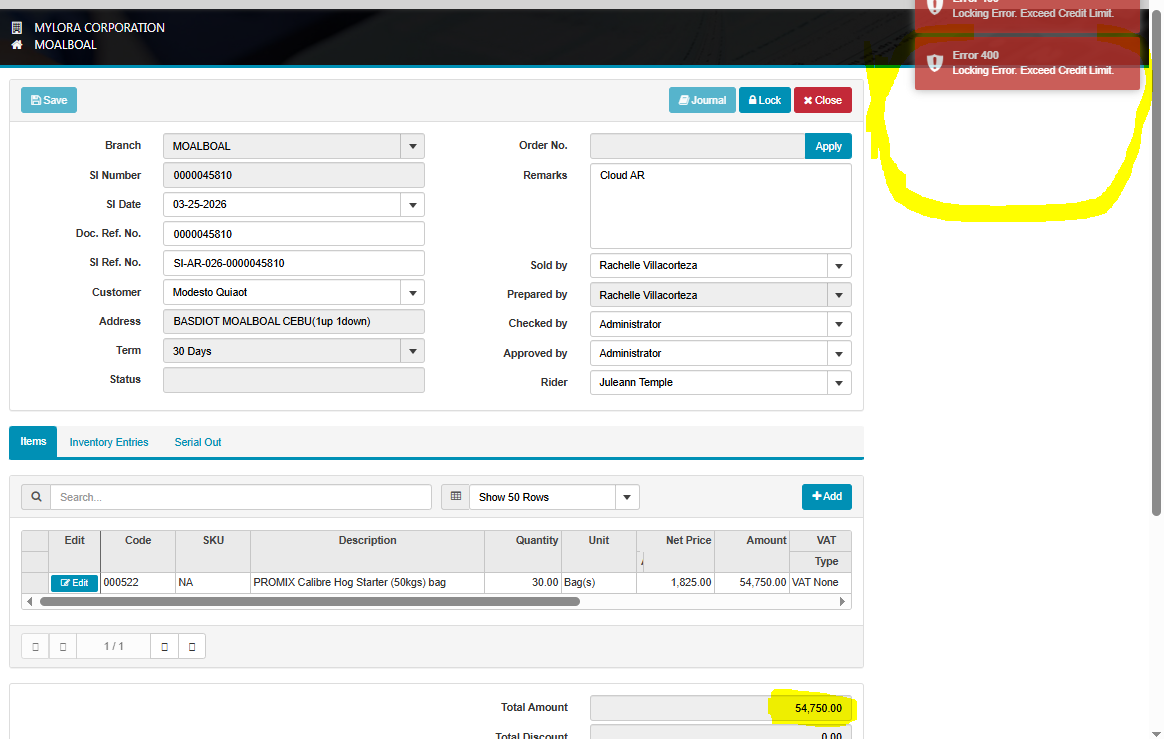The image size is (1164, 739).
Task: Click the table grid icon beside Show 50 Rows
Action: 455,497
